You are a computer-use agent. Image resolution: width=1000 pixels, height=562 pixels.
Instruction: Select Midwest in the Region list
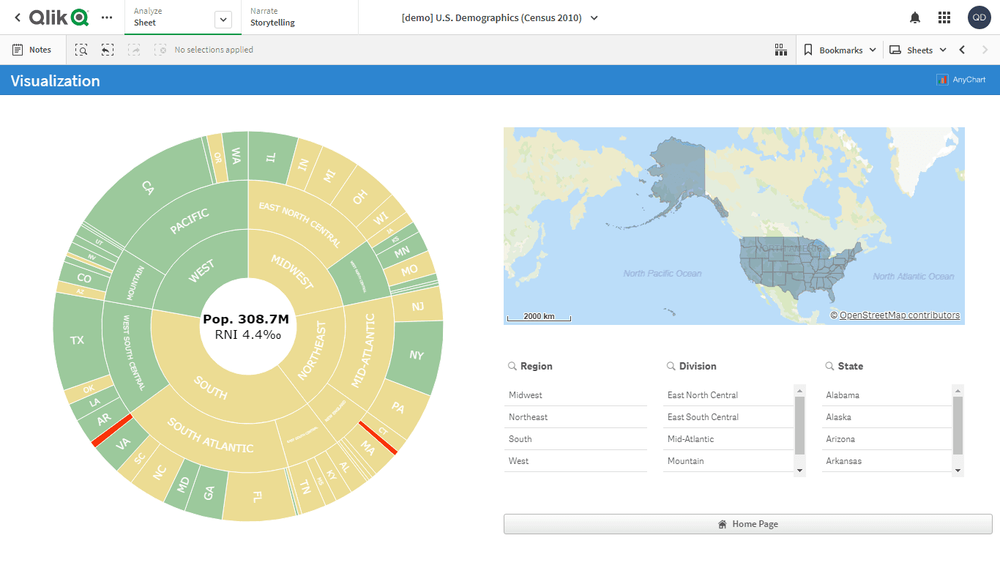526,395
